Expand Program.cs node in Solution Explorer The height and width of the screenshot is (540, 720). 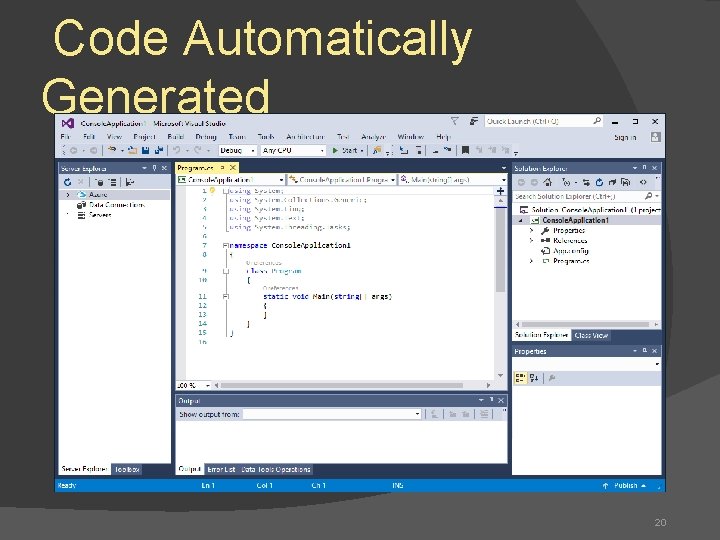point(531,261)
